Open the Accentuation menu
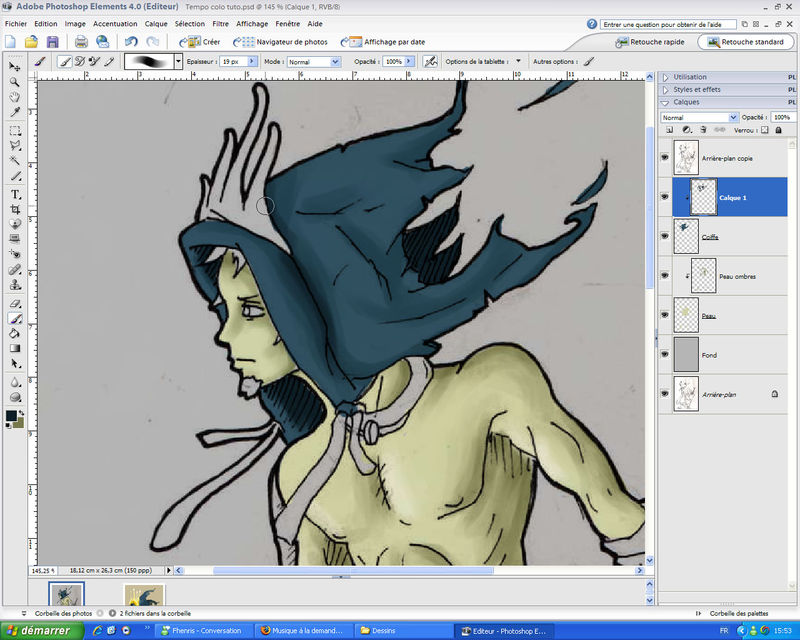800x640 pixels. (x=115, y=23)
